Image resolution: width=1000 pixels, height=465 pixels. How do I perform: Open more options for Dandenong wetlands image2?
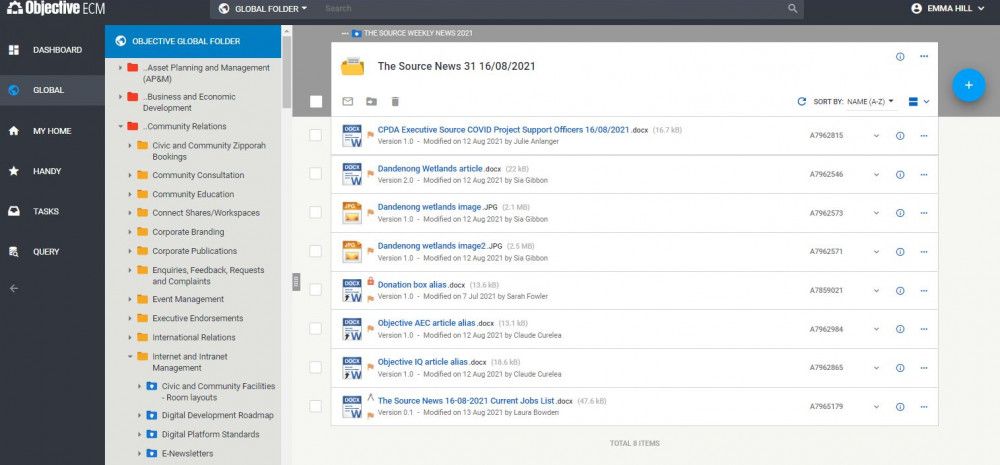923,252
